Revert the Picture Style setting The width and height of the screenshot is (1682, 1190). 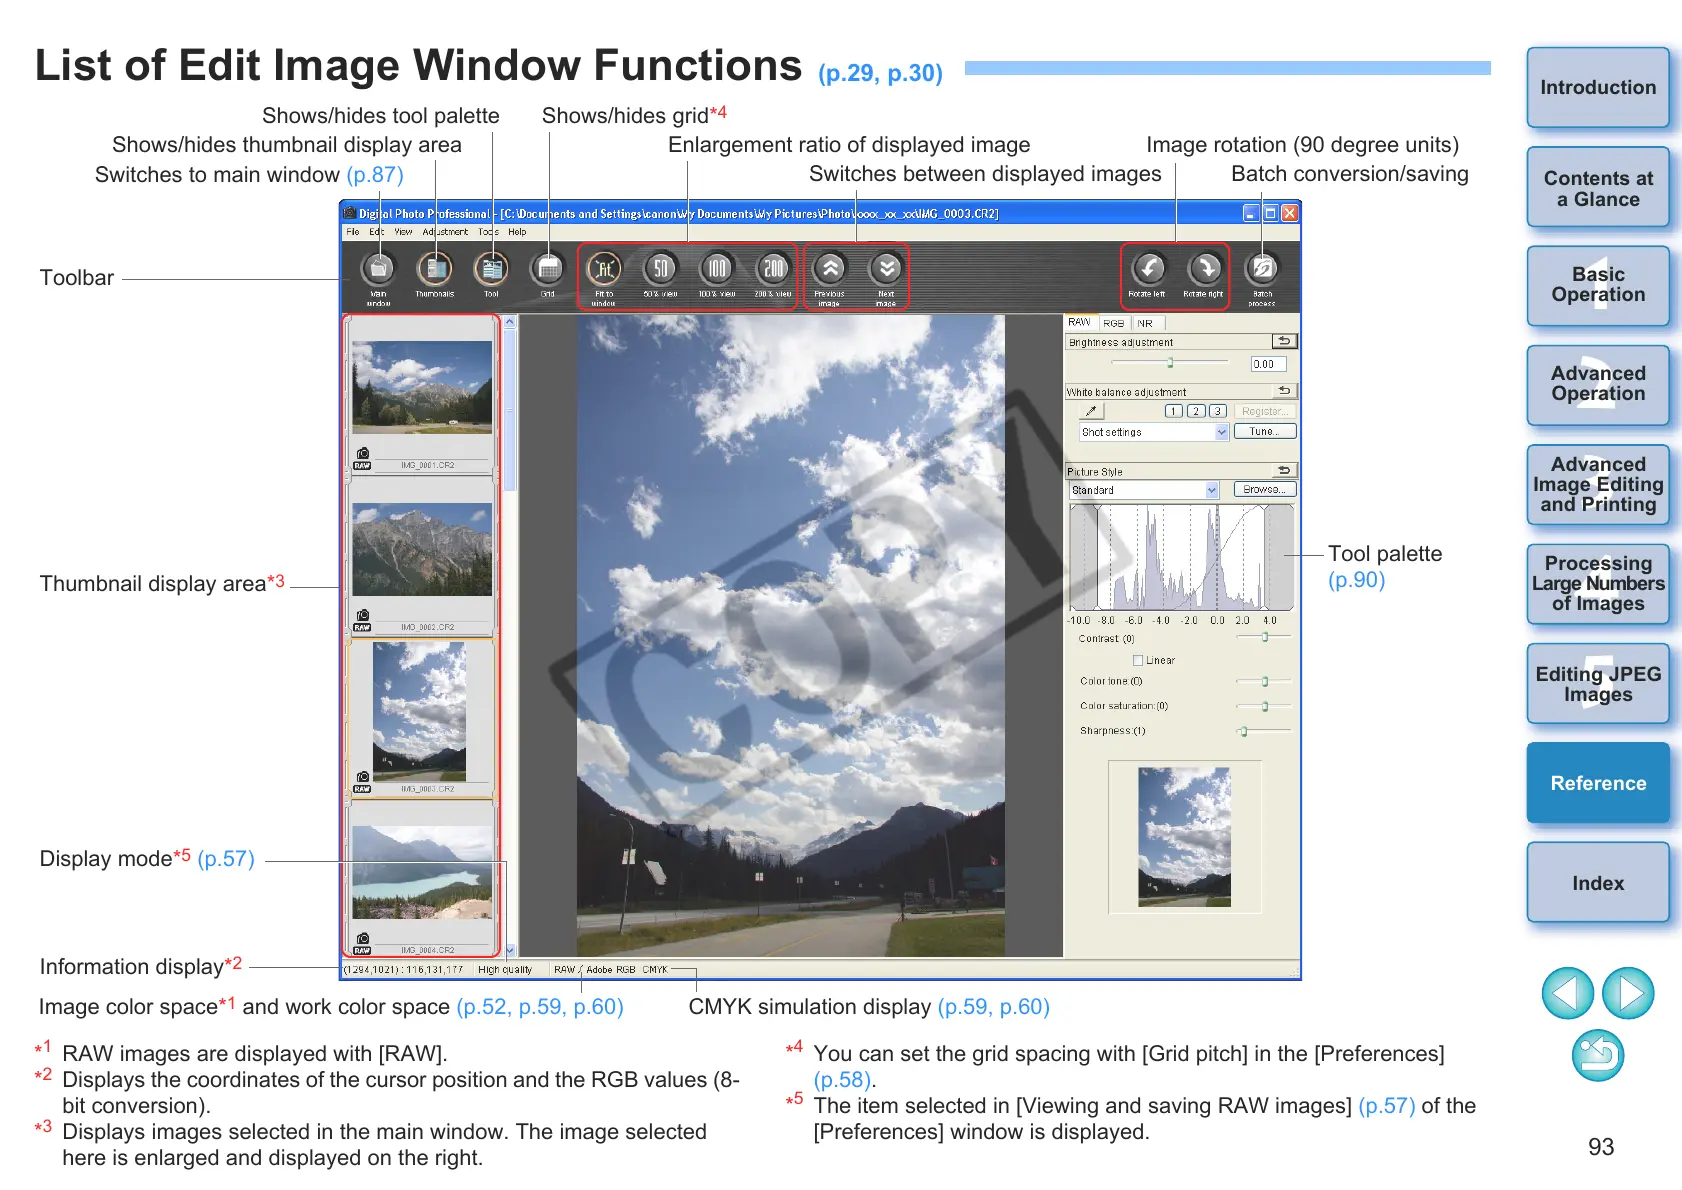1285,470
